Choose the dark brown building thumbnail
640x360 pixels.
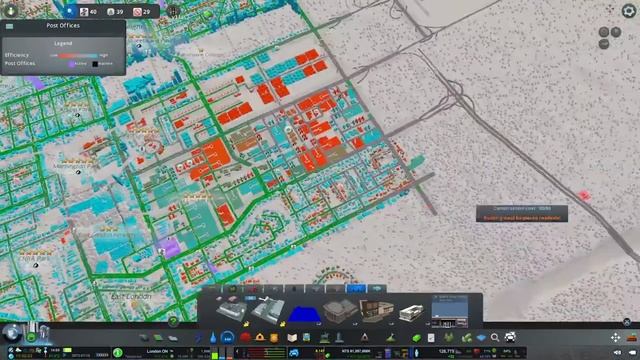[340, 311]
